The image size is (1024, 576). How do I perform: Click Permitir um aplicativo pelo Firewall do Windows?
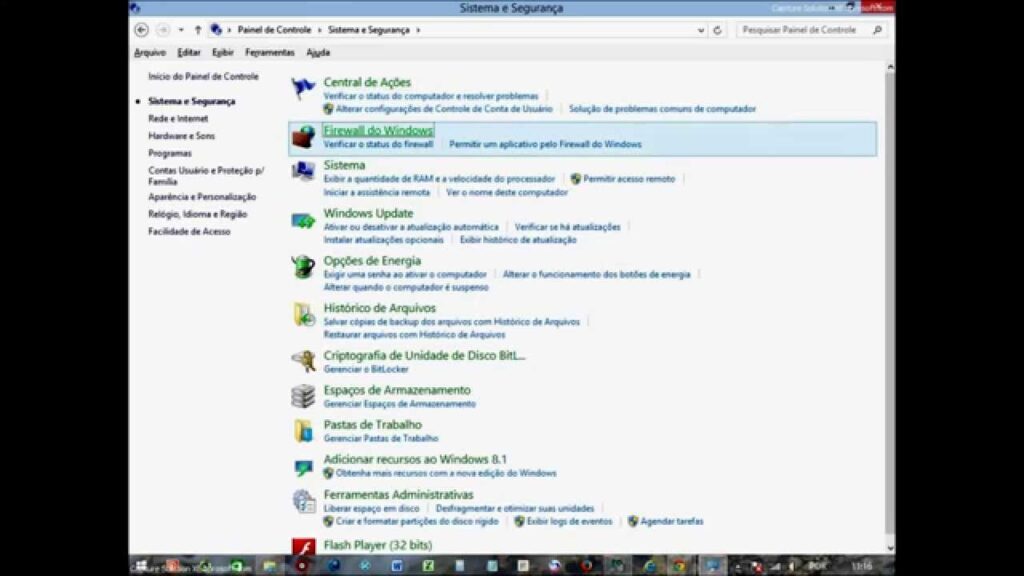point(545,144)
